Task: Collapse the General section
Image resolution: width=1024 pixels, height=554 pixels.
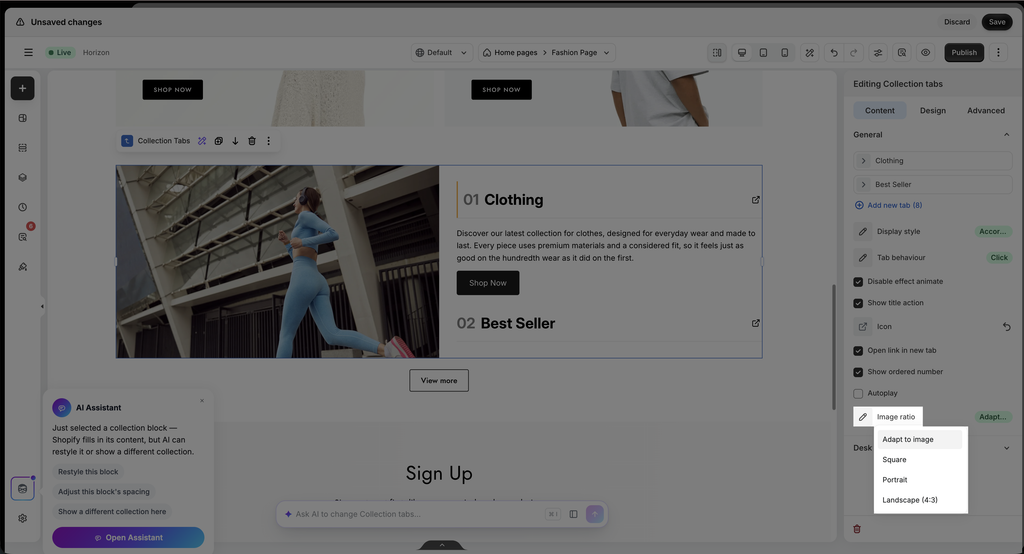Action: (1006, 135)
